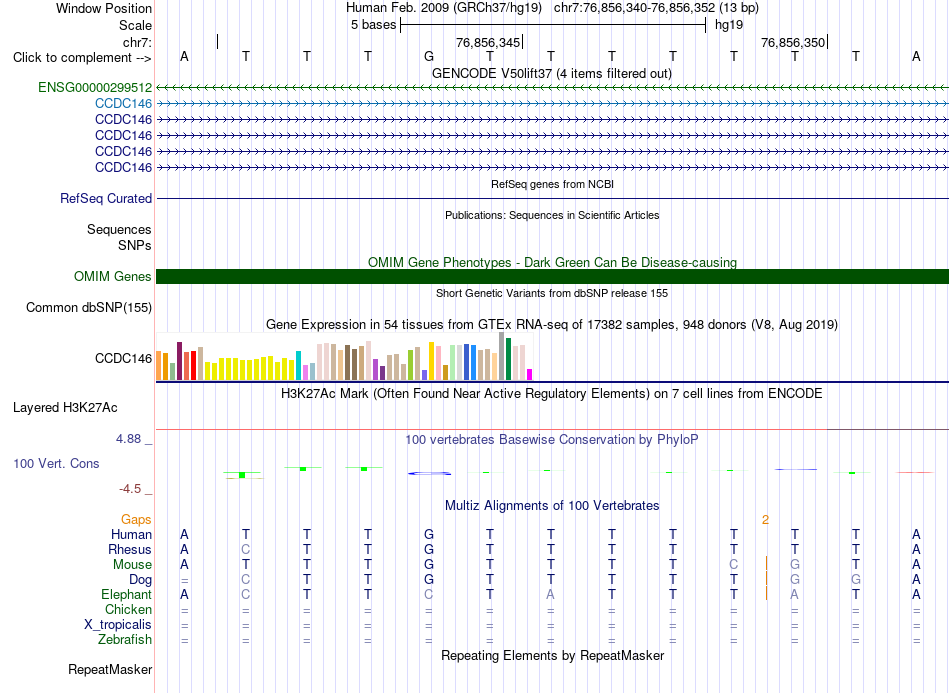Click the orange gap marker numbered 2
Image resolution: width=950 pixels, height=693 pixels.
(x=765, y=520)
